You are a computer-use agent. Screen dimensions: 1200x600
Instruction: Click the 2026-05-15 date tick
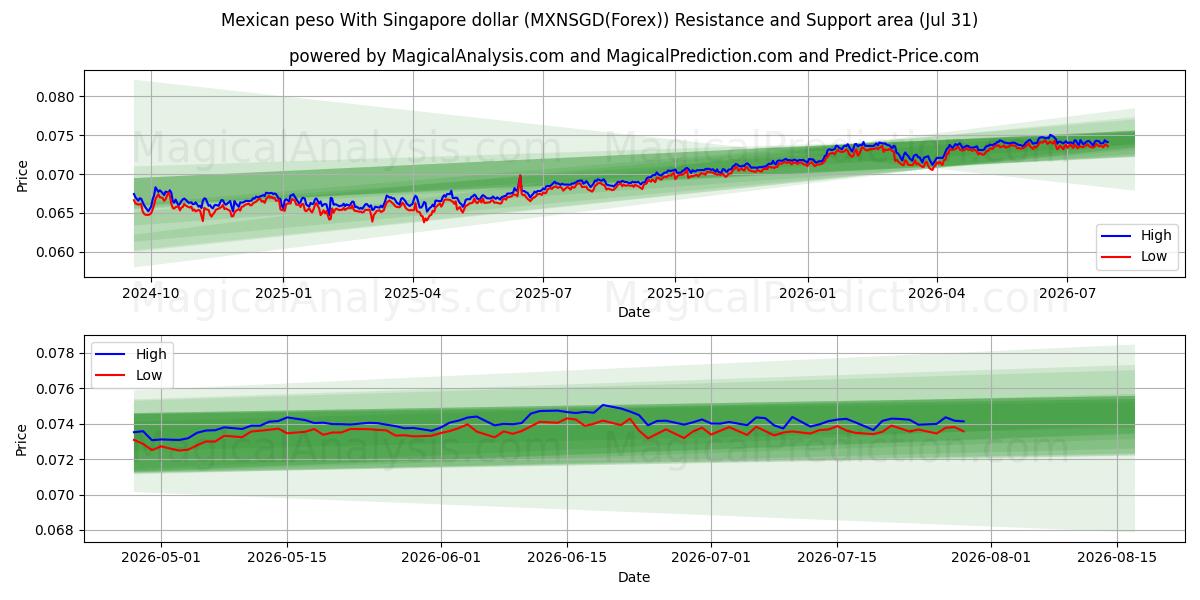(x=287, y=558)
